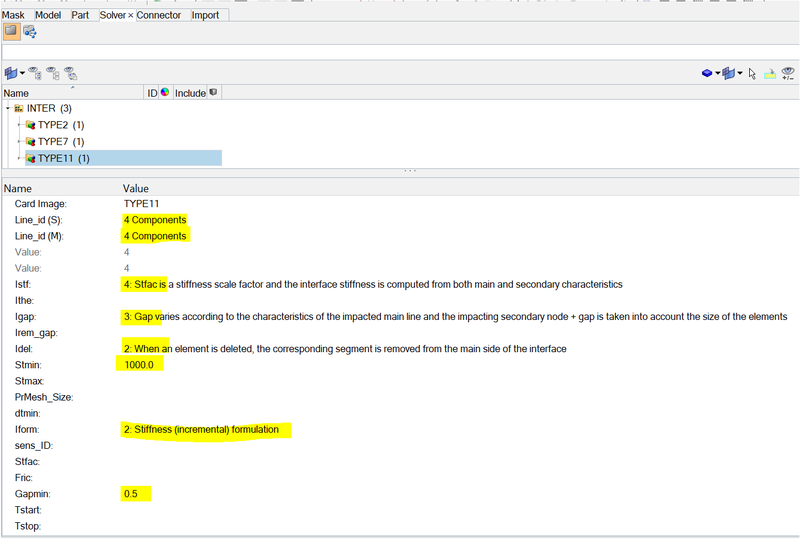Click the TYPE11 folder icon
This screenshot has width=800, height=539.
pos(31,158)
